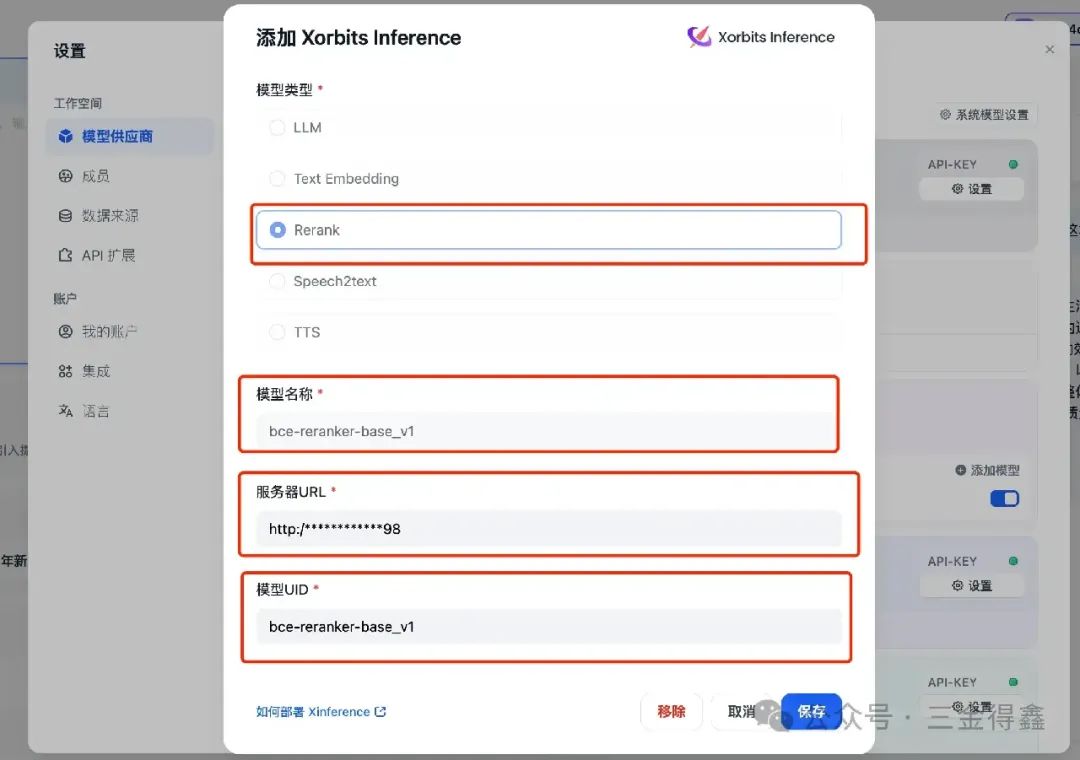Click the gear icon beside 系统模型设置
The image size is (1080, 760).
(946, 114)
